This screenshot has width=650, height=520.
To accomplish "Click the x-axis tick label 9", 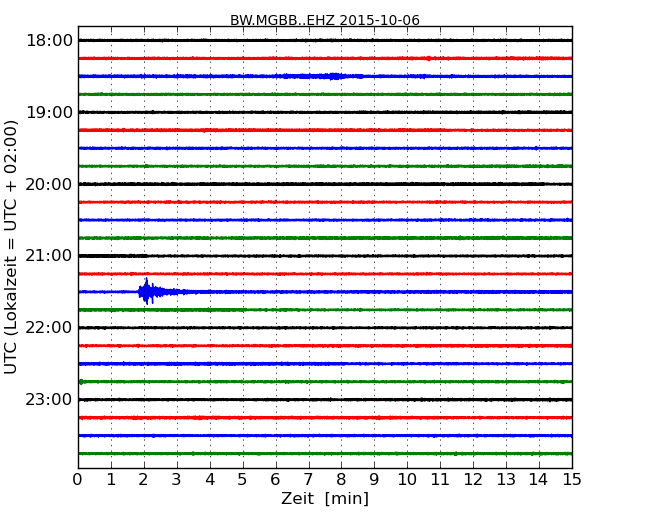I will point(374,480).
